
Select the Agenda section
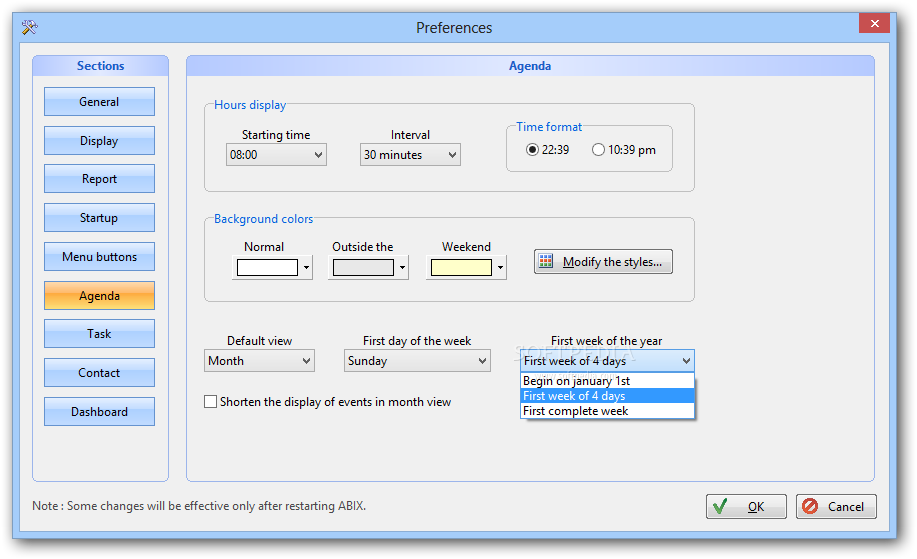click(x=99, y=295)
